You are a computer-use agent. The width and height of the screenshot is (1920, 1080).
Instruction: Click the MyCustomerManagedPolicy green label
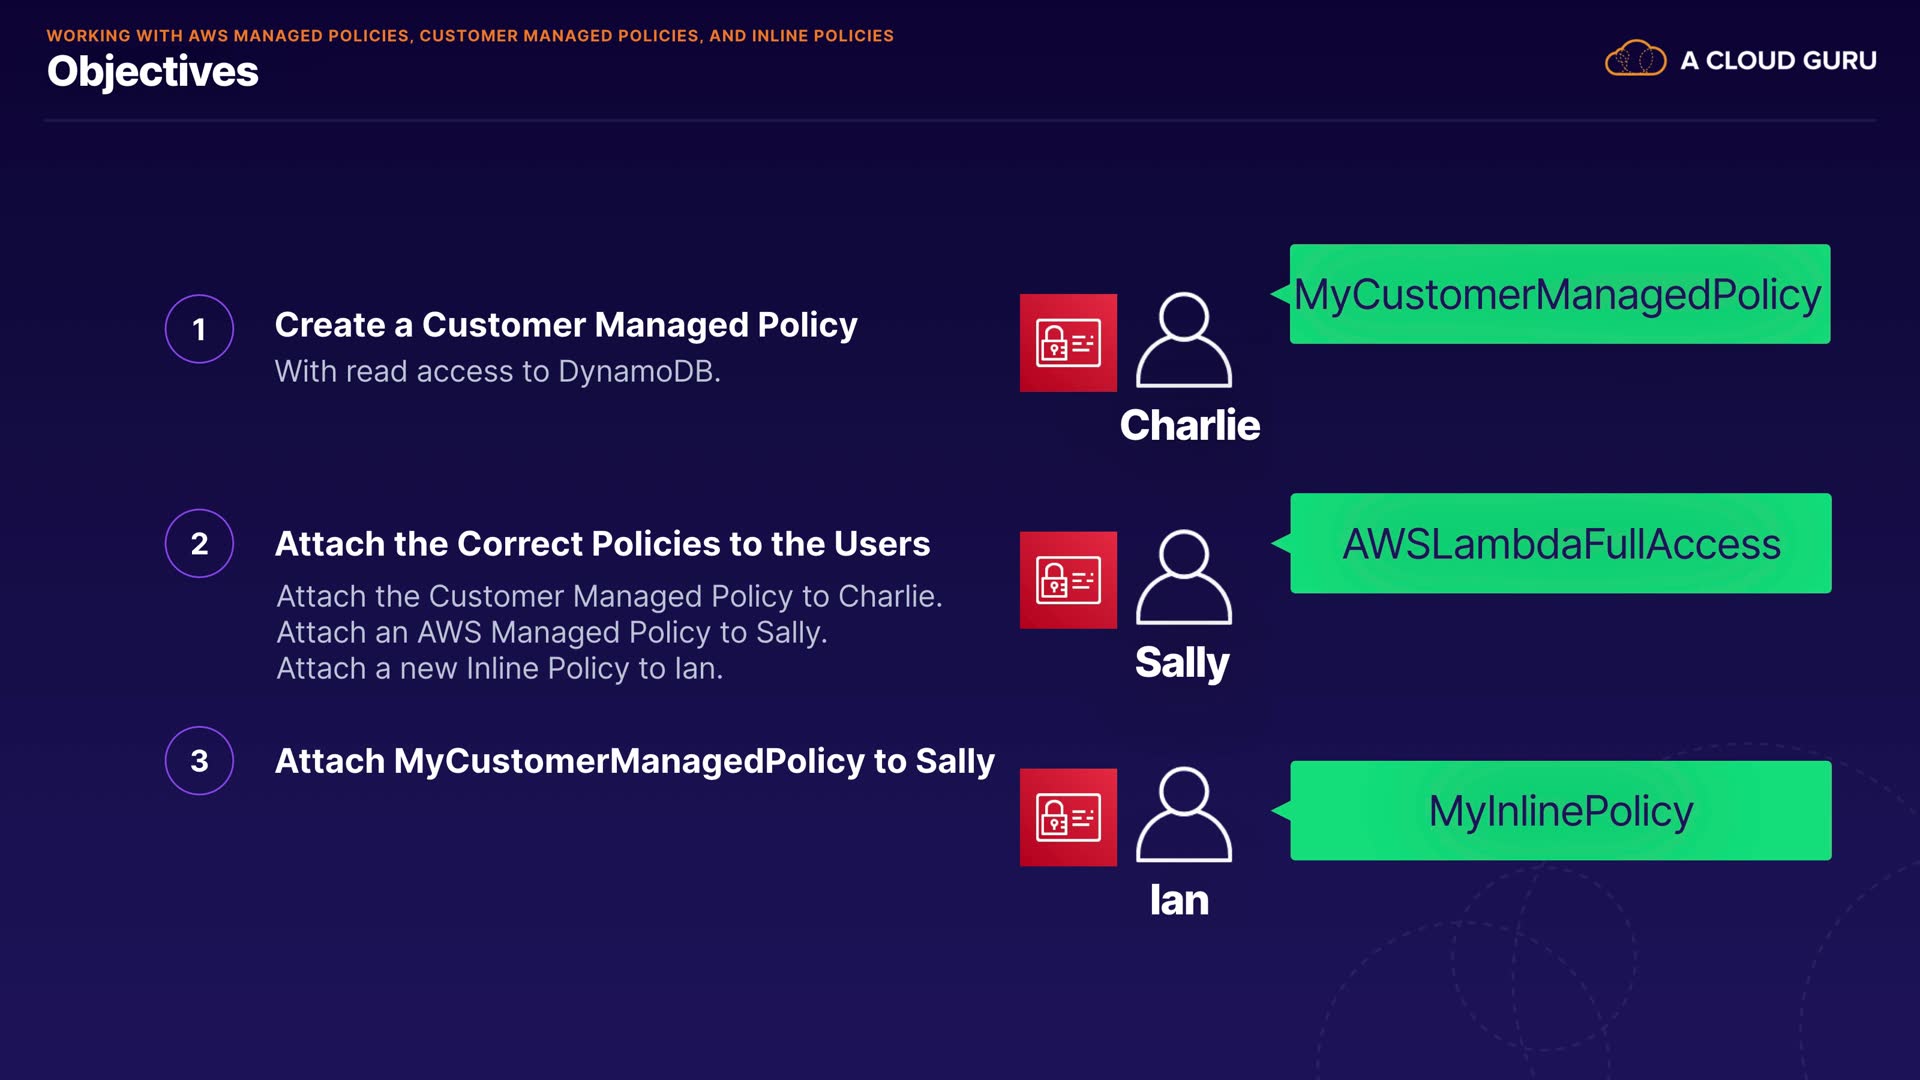click(1559, 294)
